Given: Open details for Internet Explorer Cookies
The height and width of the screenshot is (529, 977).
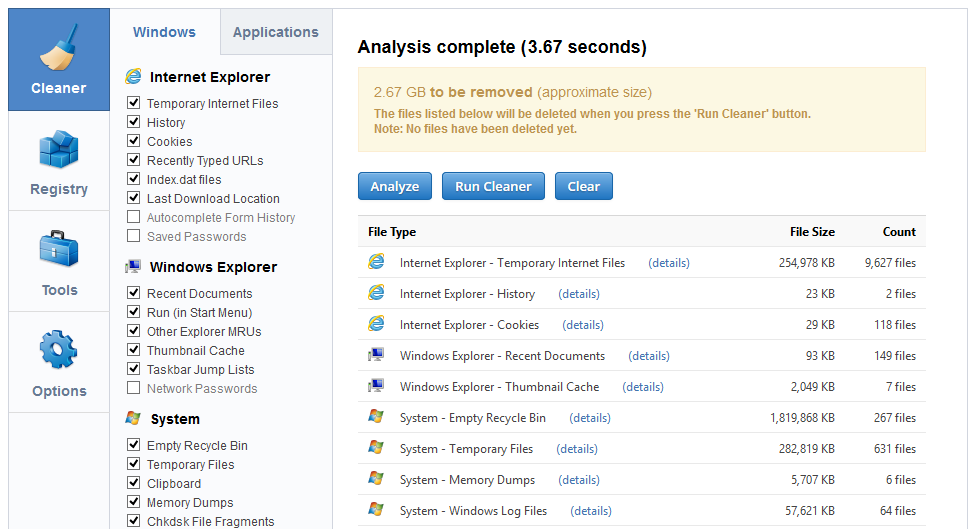Looking at the screenshot, I should click(x=583, y=325).
